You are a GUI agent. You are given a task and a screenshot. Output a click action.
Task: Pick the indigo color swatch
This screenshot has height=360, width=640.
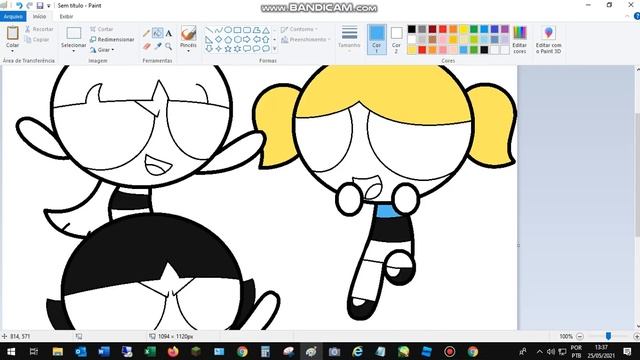pyautogui.click(x=495, y=29)
